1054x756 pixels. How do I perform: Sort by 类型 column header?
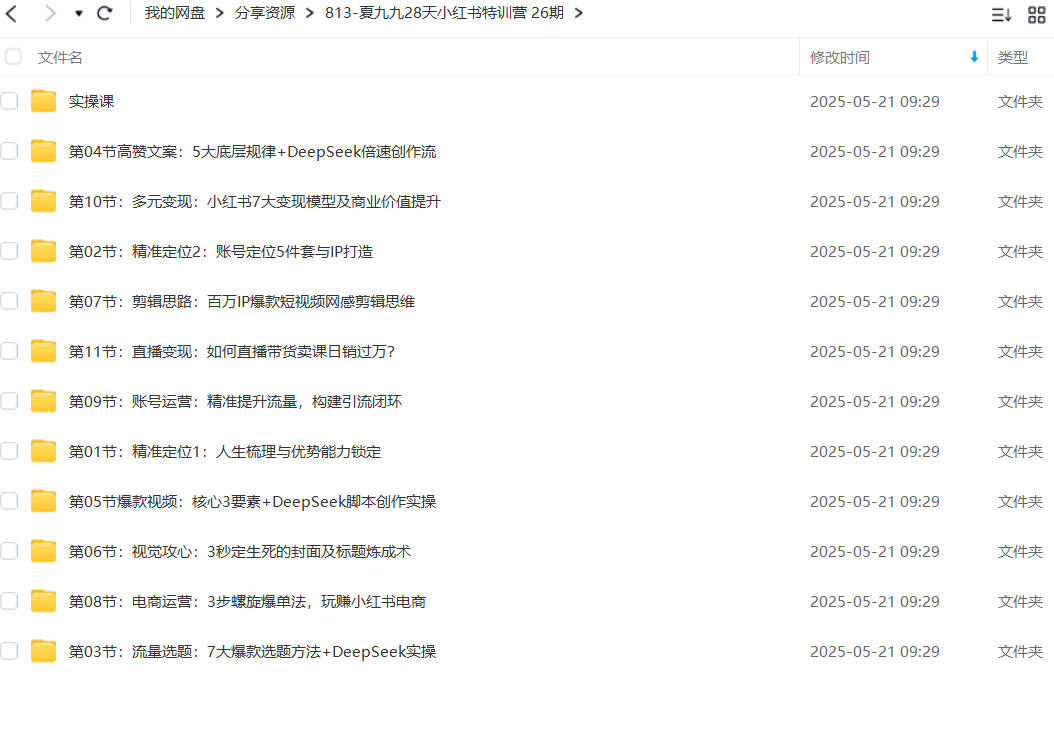pos(1012,58)
